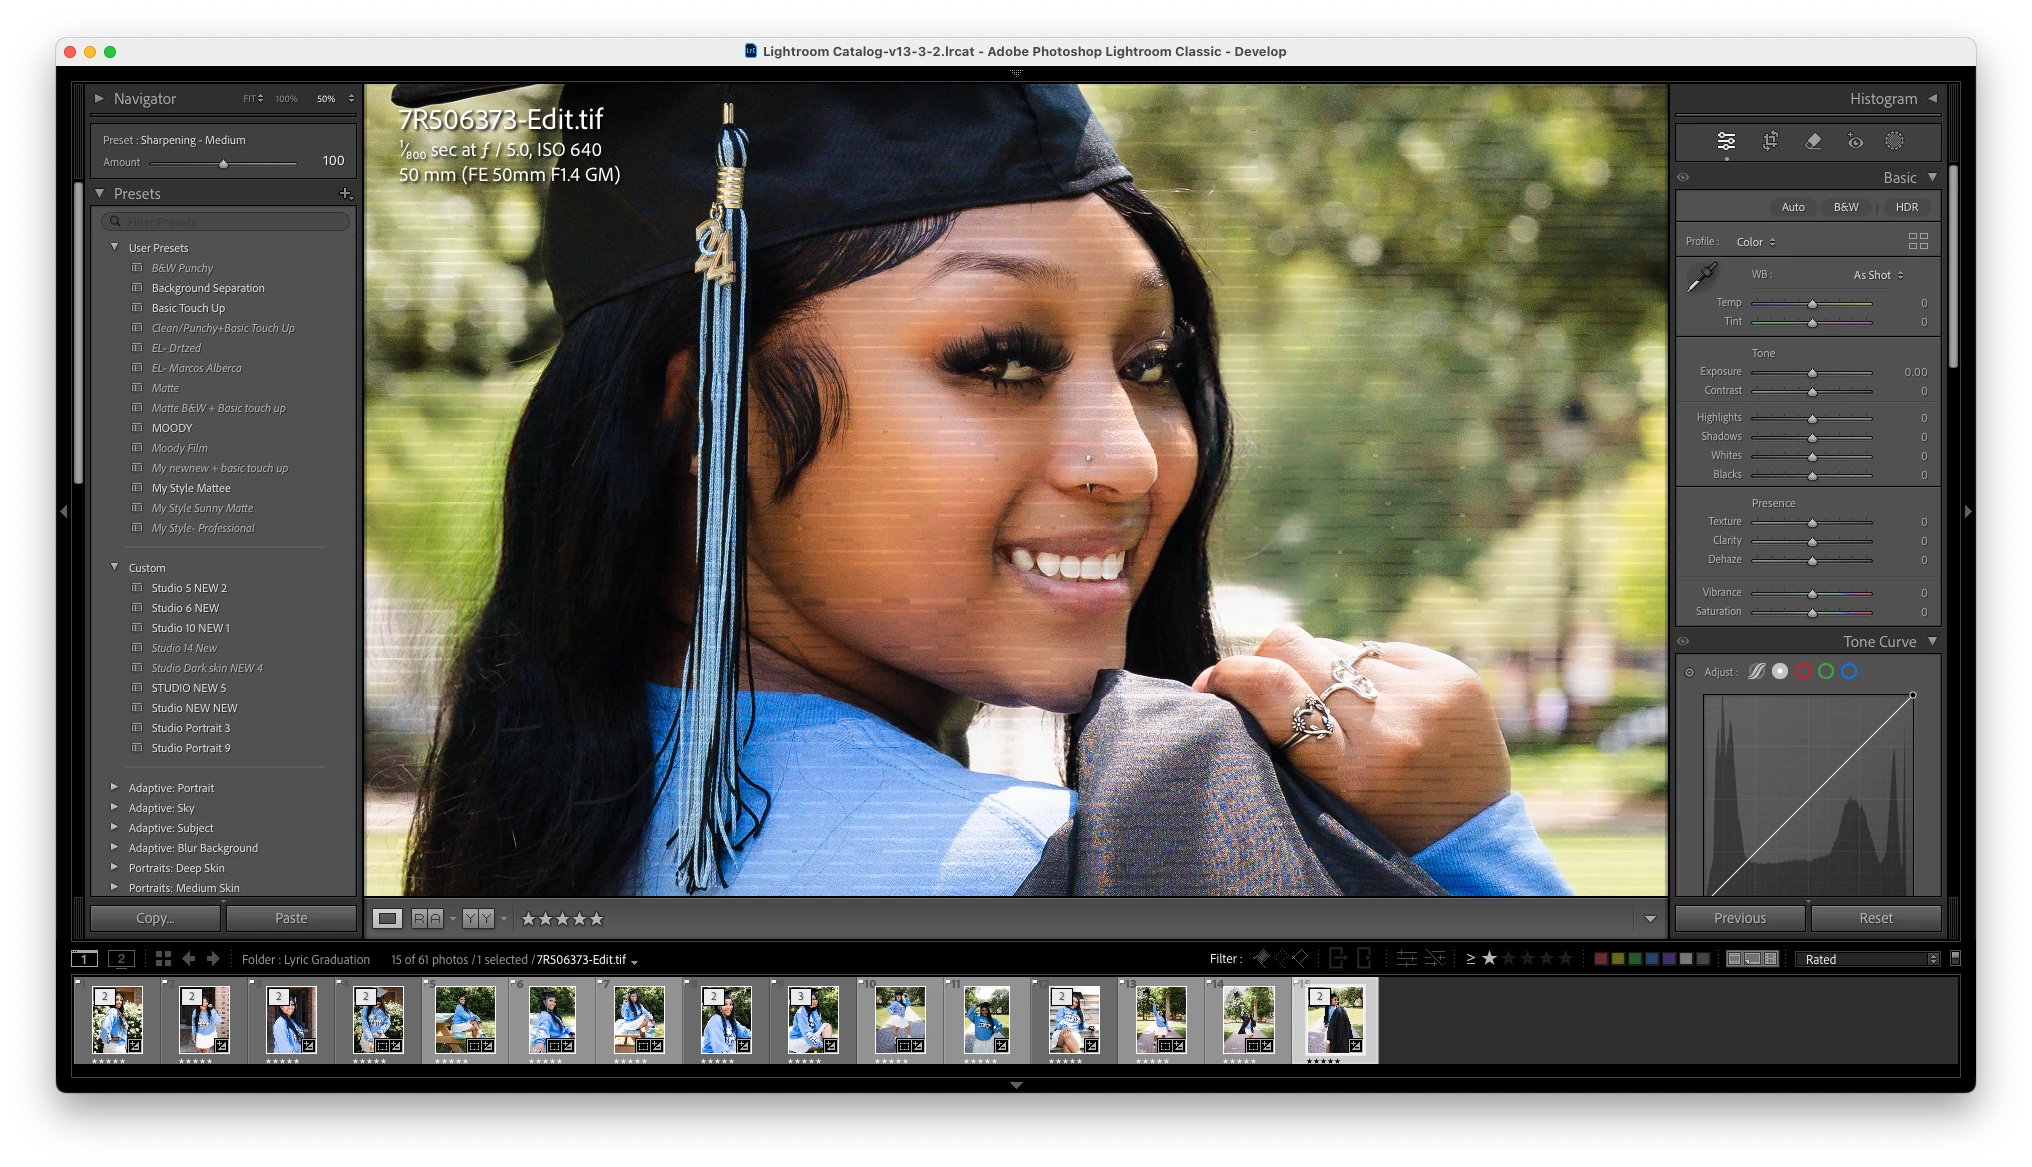The height and width of the screenshot is (1167, 2032).
Task: Adjust the Exposure slider handle
Action: click(1811, 372)
